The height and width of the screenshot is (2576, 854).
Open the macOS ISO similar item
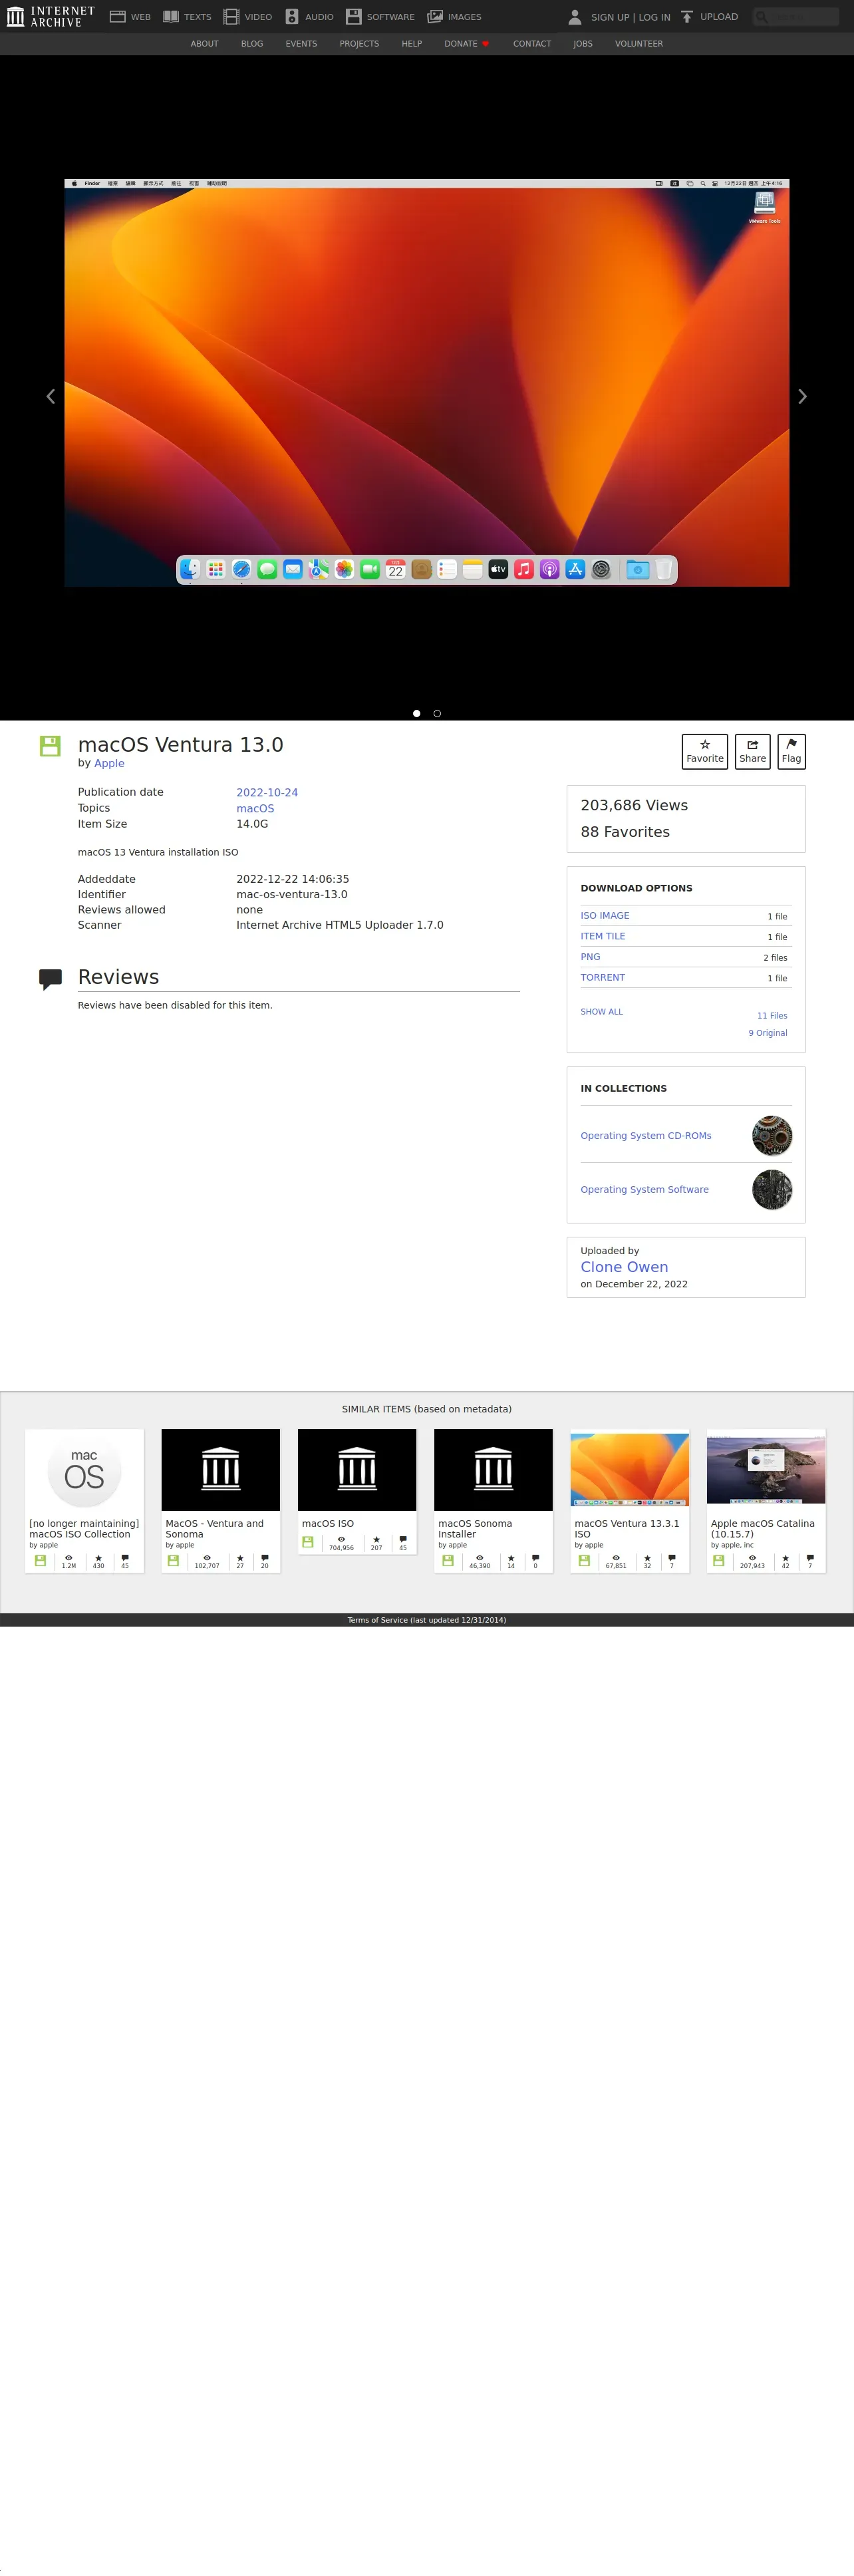357,1492
